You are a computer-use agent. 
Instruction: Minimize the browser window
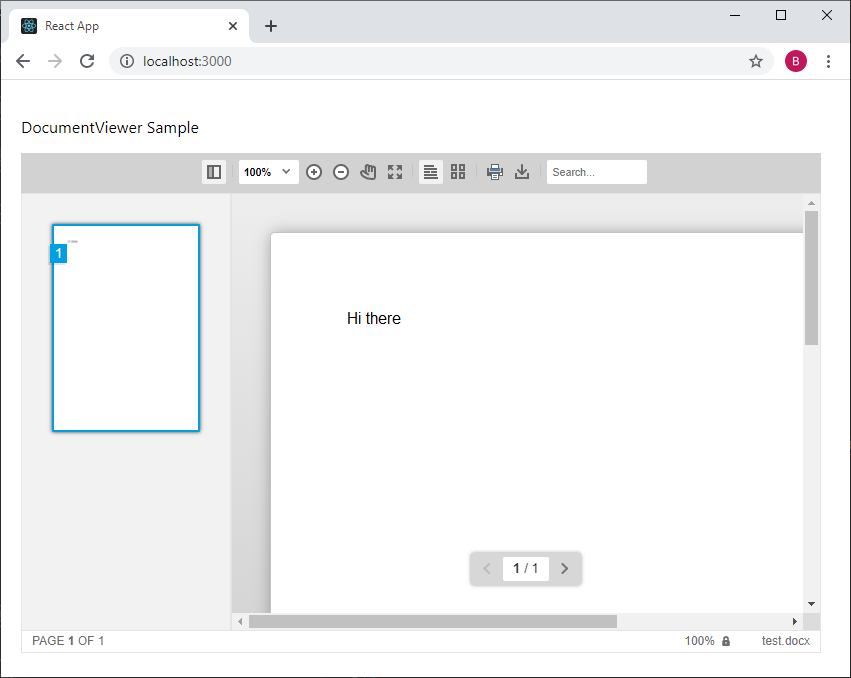click(735, 15)
